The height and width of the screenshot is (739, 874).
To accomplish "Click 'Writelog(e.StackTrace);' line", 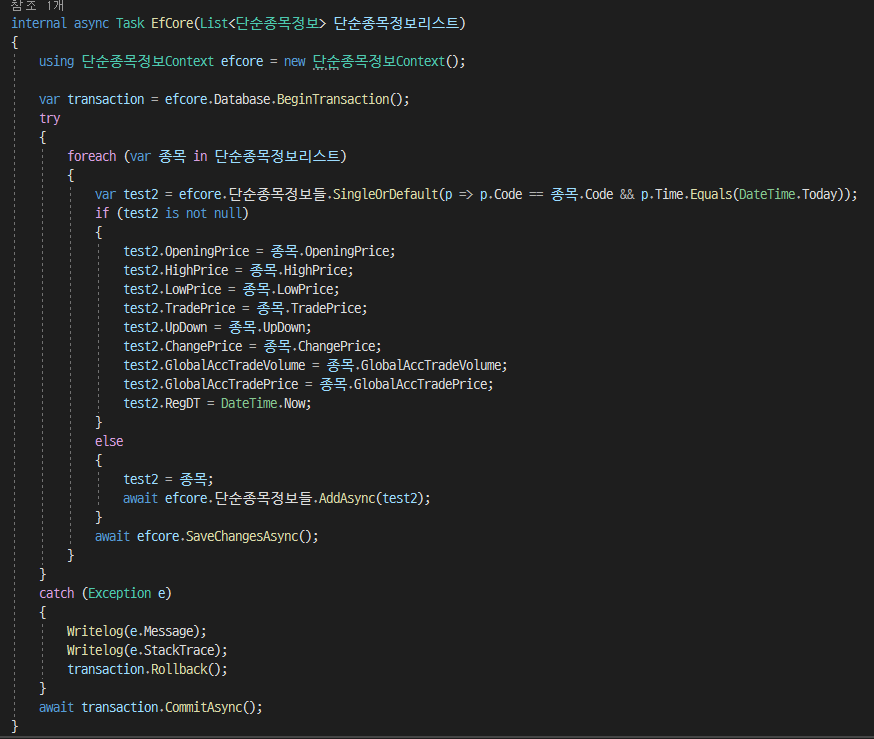I will 147,650.
